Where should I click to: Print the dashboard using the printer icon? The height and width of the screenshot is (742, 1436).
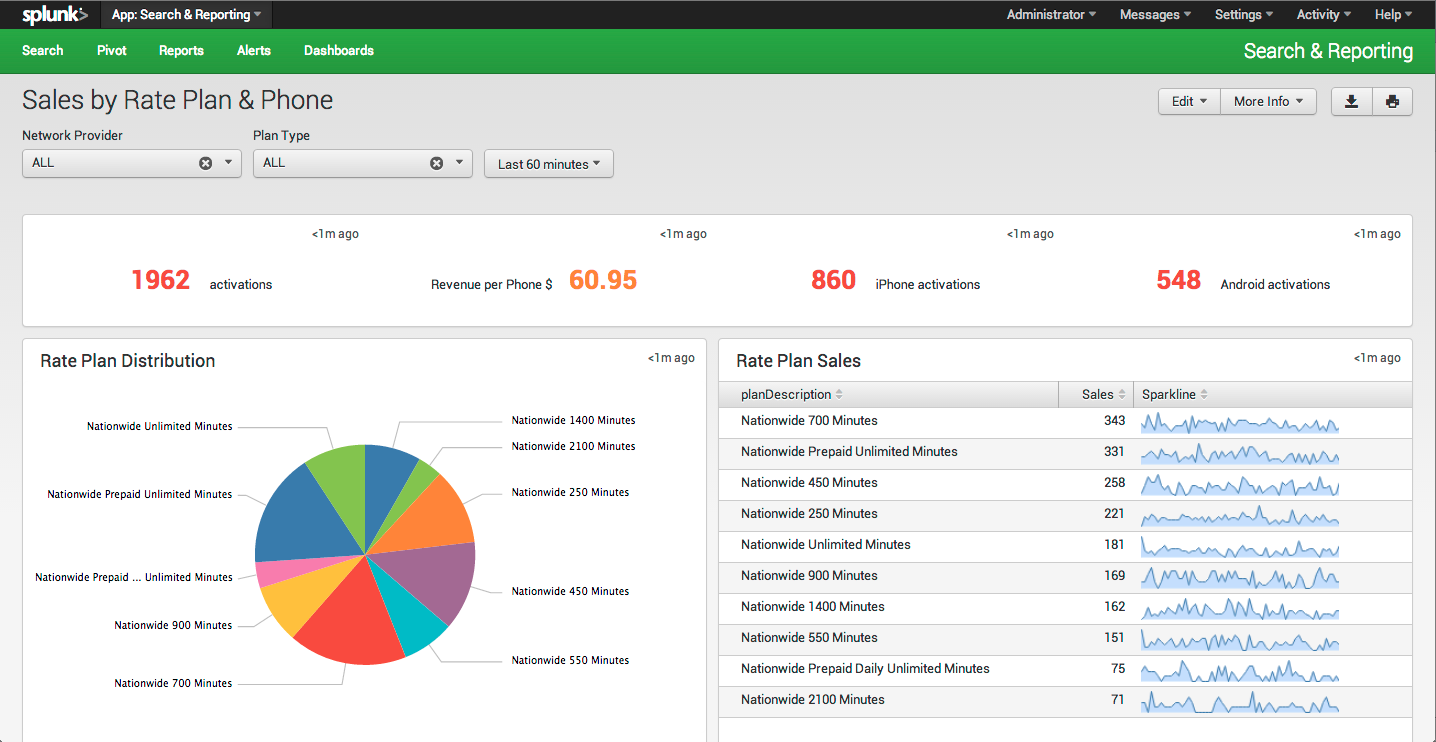pos(1393,101)
